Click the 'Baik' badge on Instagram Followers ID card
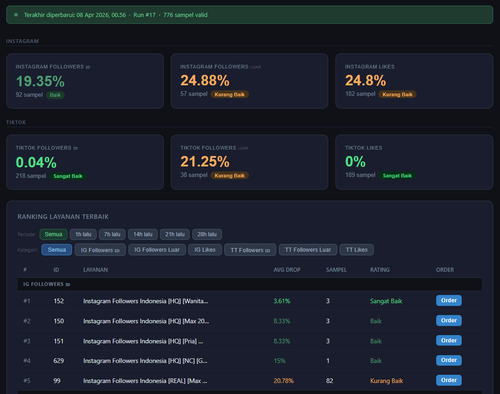Screen dimensions: 500x394 (x=55, y=95)
